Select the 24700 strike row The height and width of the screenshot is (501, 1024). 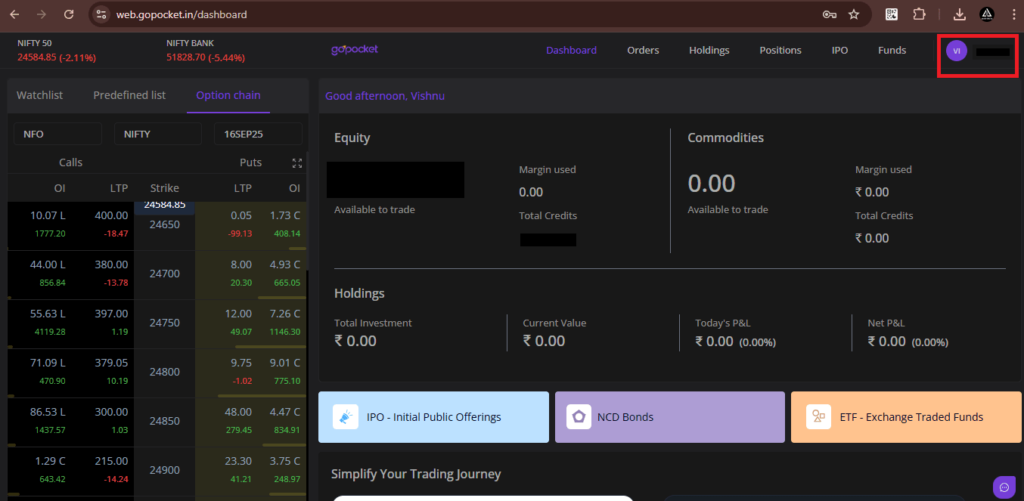coord(164,274)
